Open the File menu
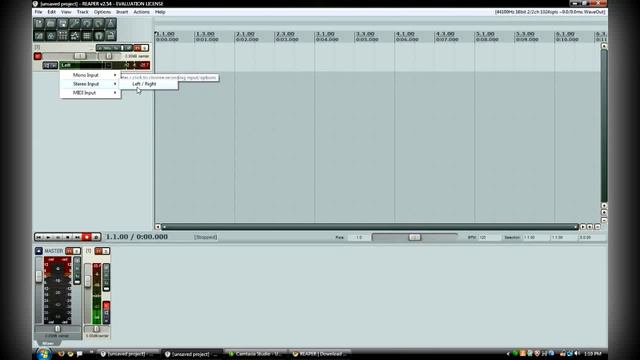The height and width of the screenshot is (360, 640). (x=38, y=12)
